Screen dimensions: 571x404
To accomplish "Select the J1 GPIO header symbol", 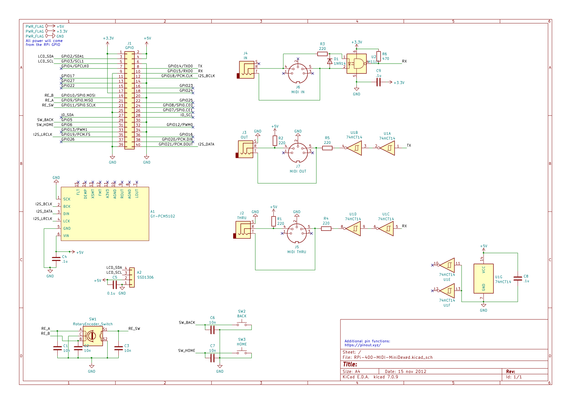I will [x=129, y=100].
